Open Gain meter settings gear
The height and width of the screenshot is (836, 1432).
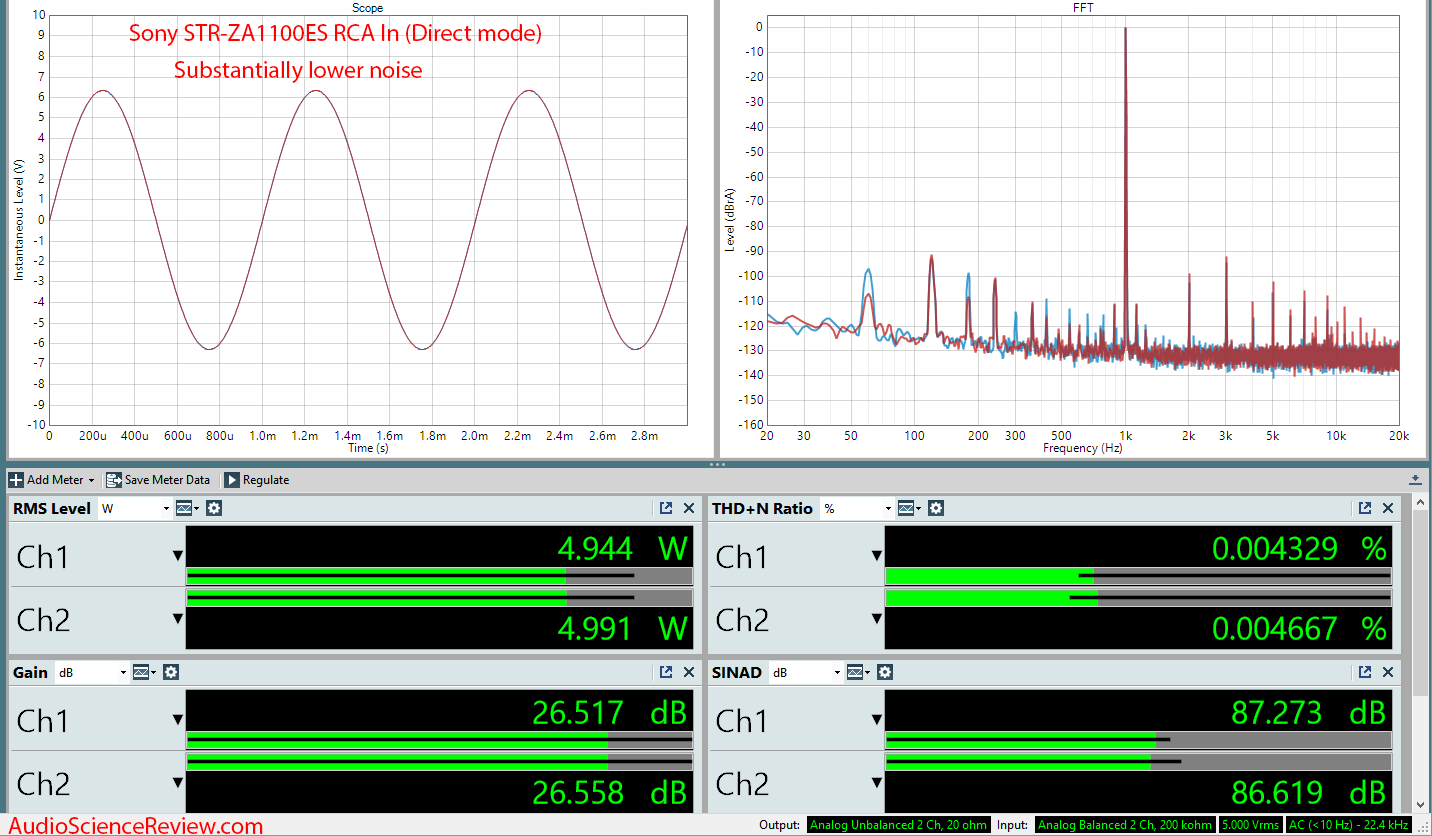point(171,672)
